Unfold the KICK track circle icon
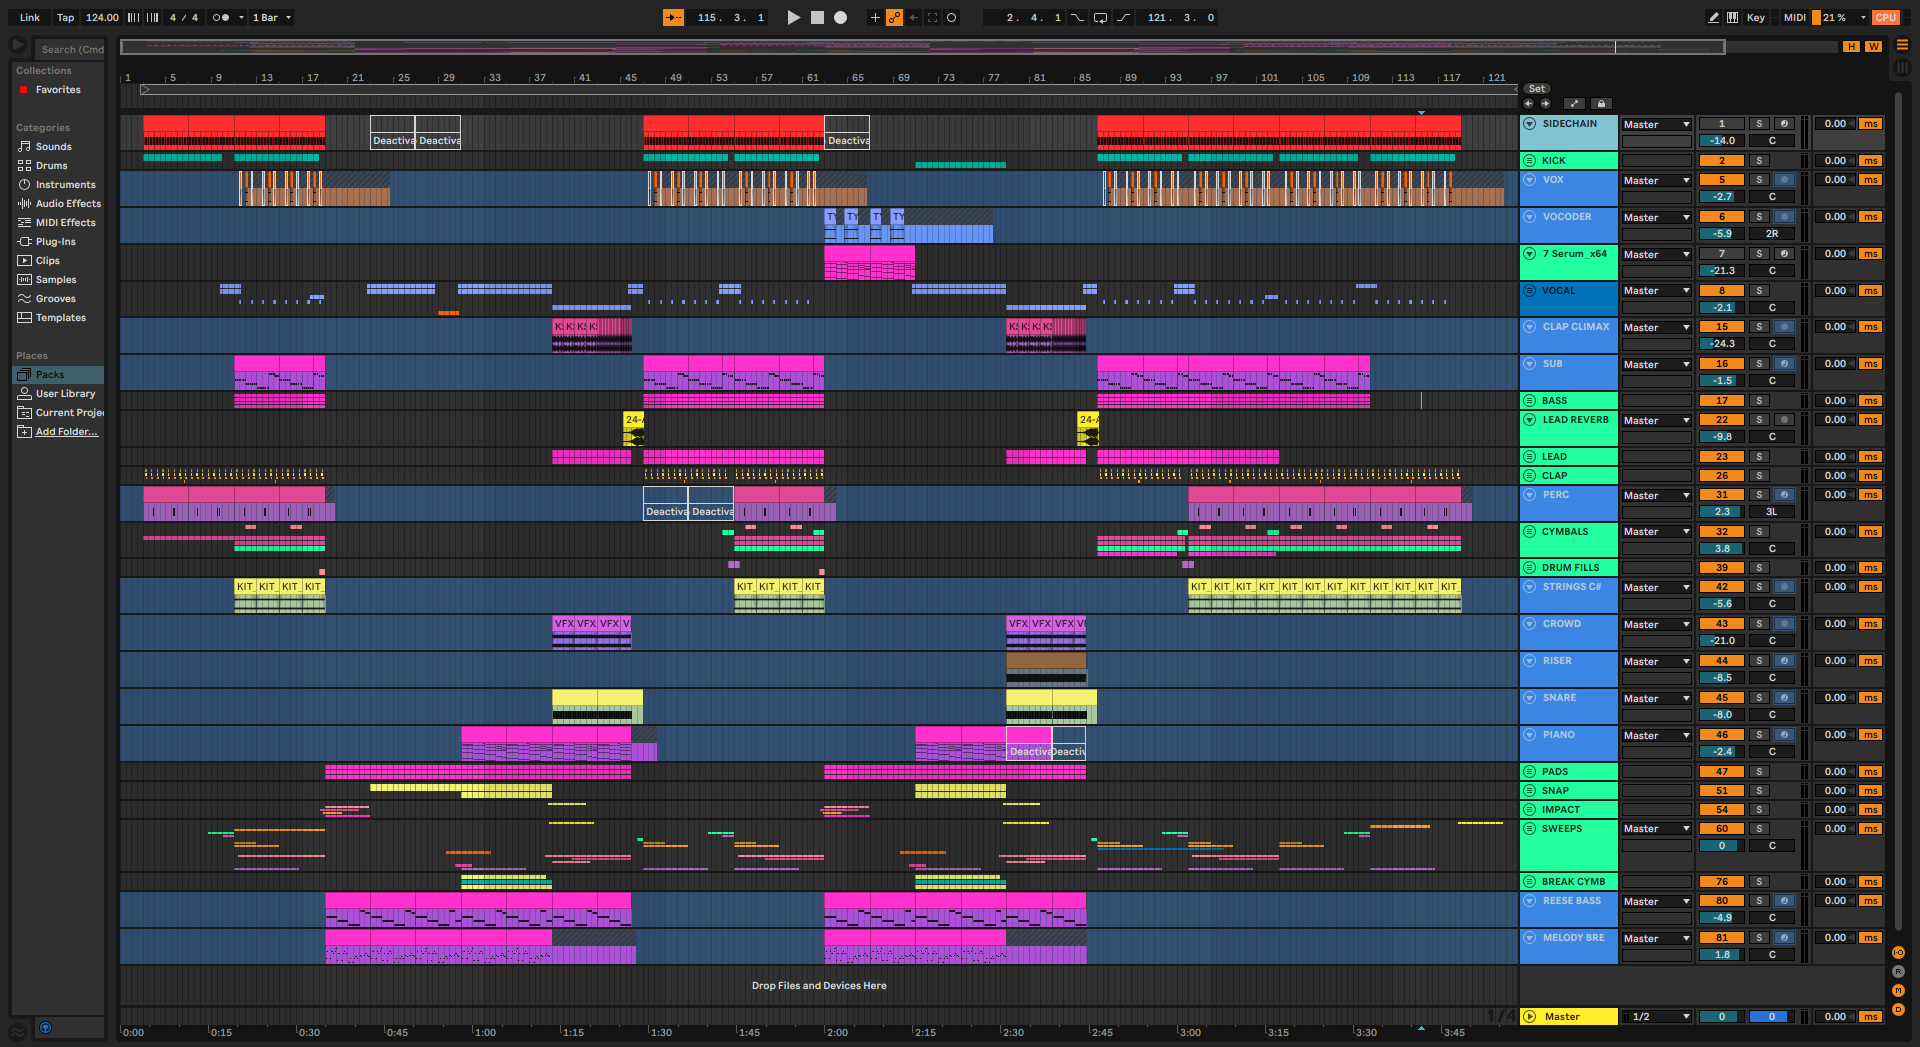This screenshot has height=1047, width=1920. 1529,161
